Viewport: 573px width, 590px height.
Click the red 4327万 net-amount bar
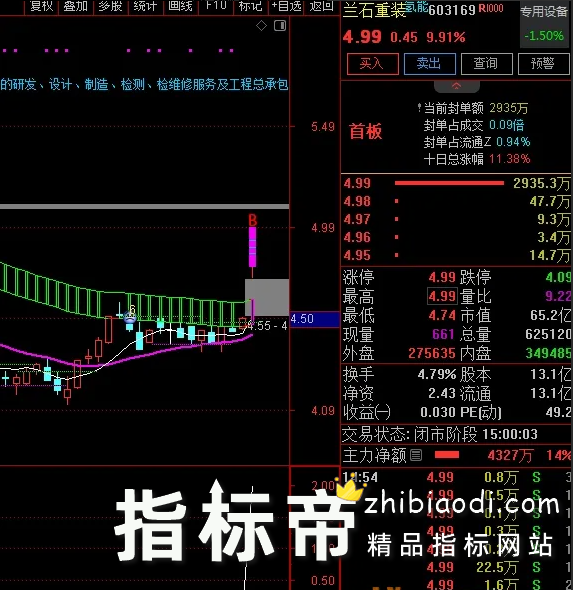pos(447,455)
